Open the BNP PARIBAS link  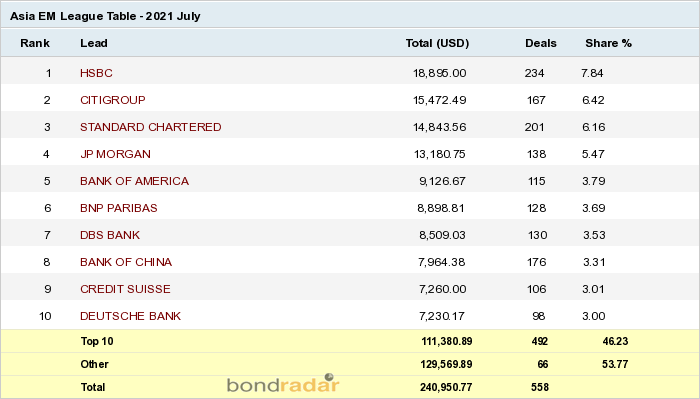coord(119,208)
